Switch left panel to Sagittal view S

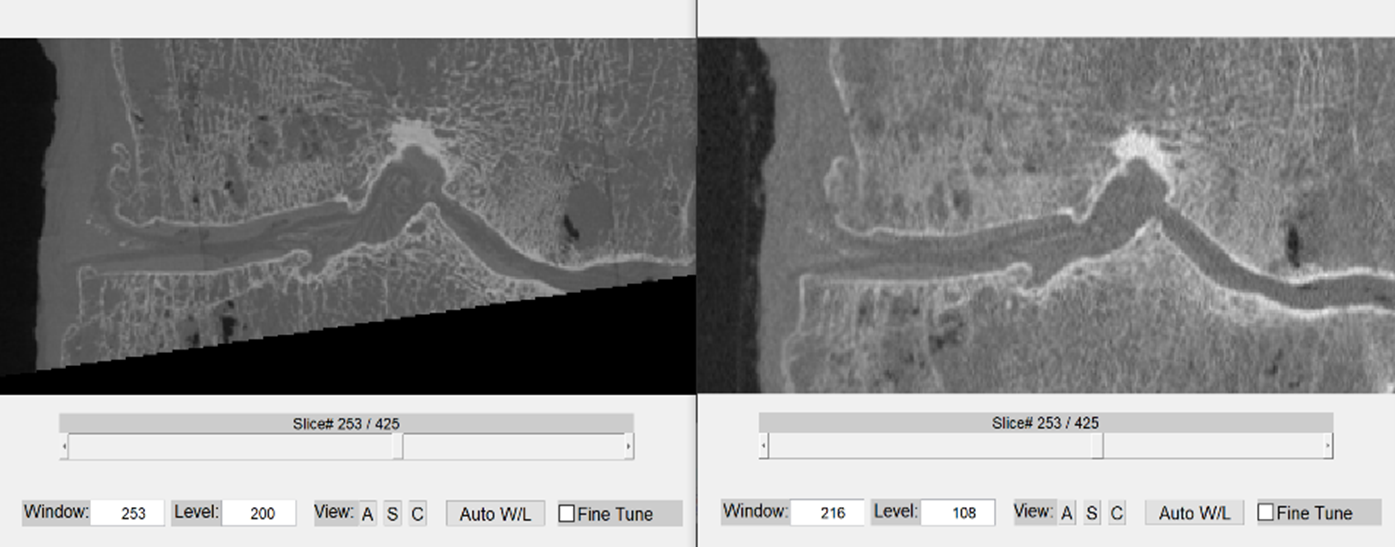point(392,514)
